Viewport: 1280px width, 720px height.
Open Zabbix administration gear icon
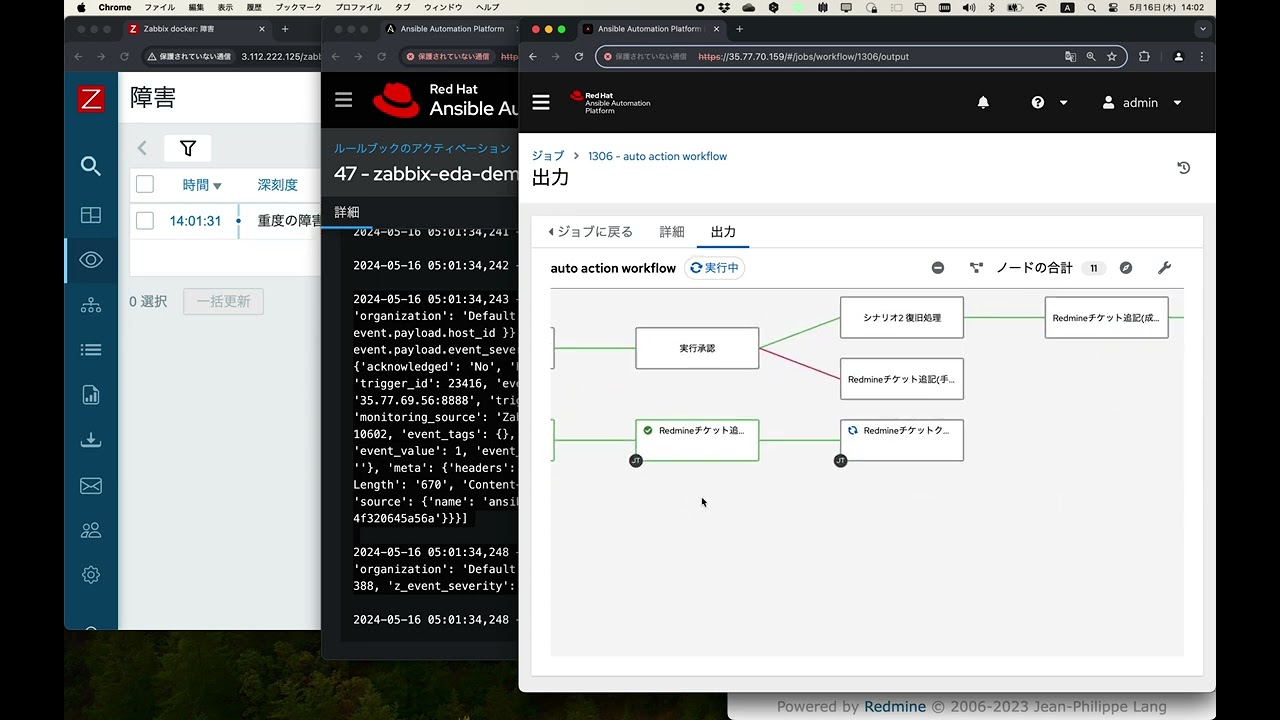[x=91, y=575]
